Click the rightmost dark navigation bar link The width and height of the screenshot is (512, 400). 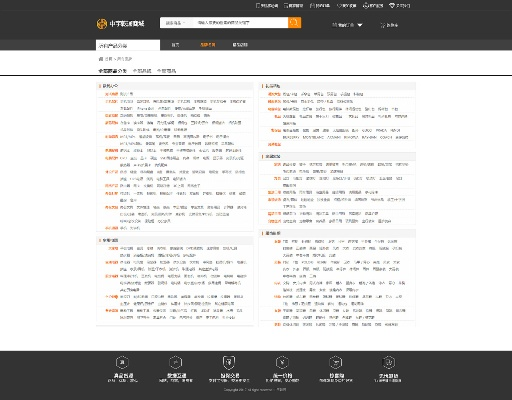(x=240, y=45)
